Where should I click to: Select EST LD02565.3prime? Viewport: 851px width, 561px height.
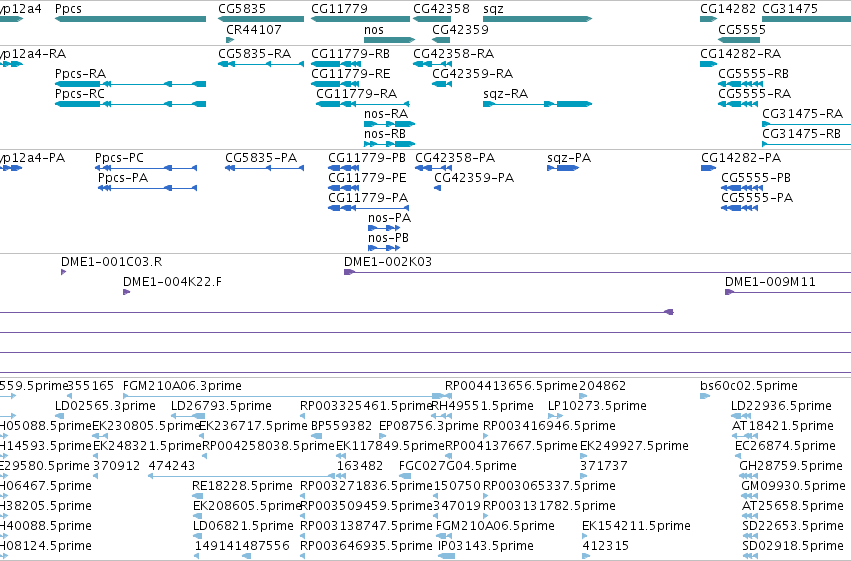pyautogui.click(x=105, y=406)
